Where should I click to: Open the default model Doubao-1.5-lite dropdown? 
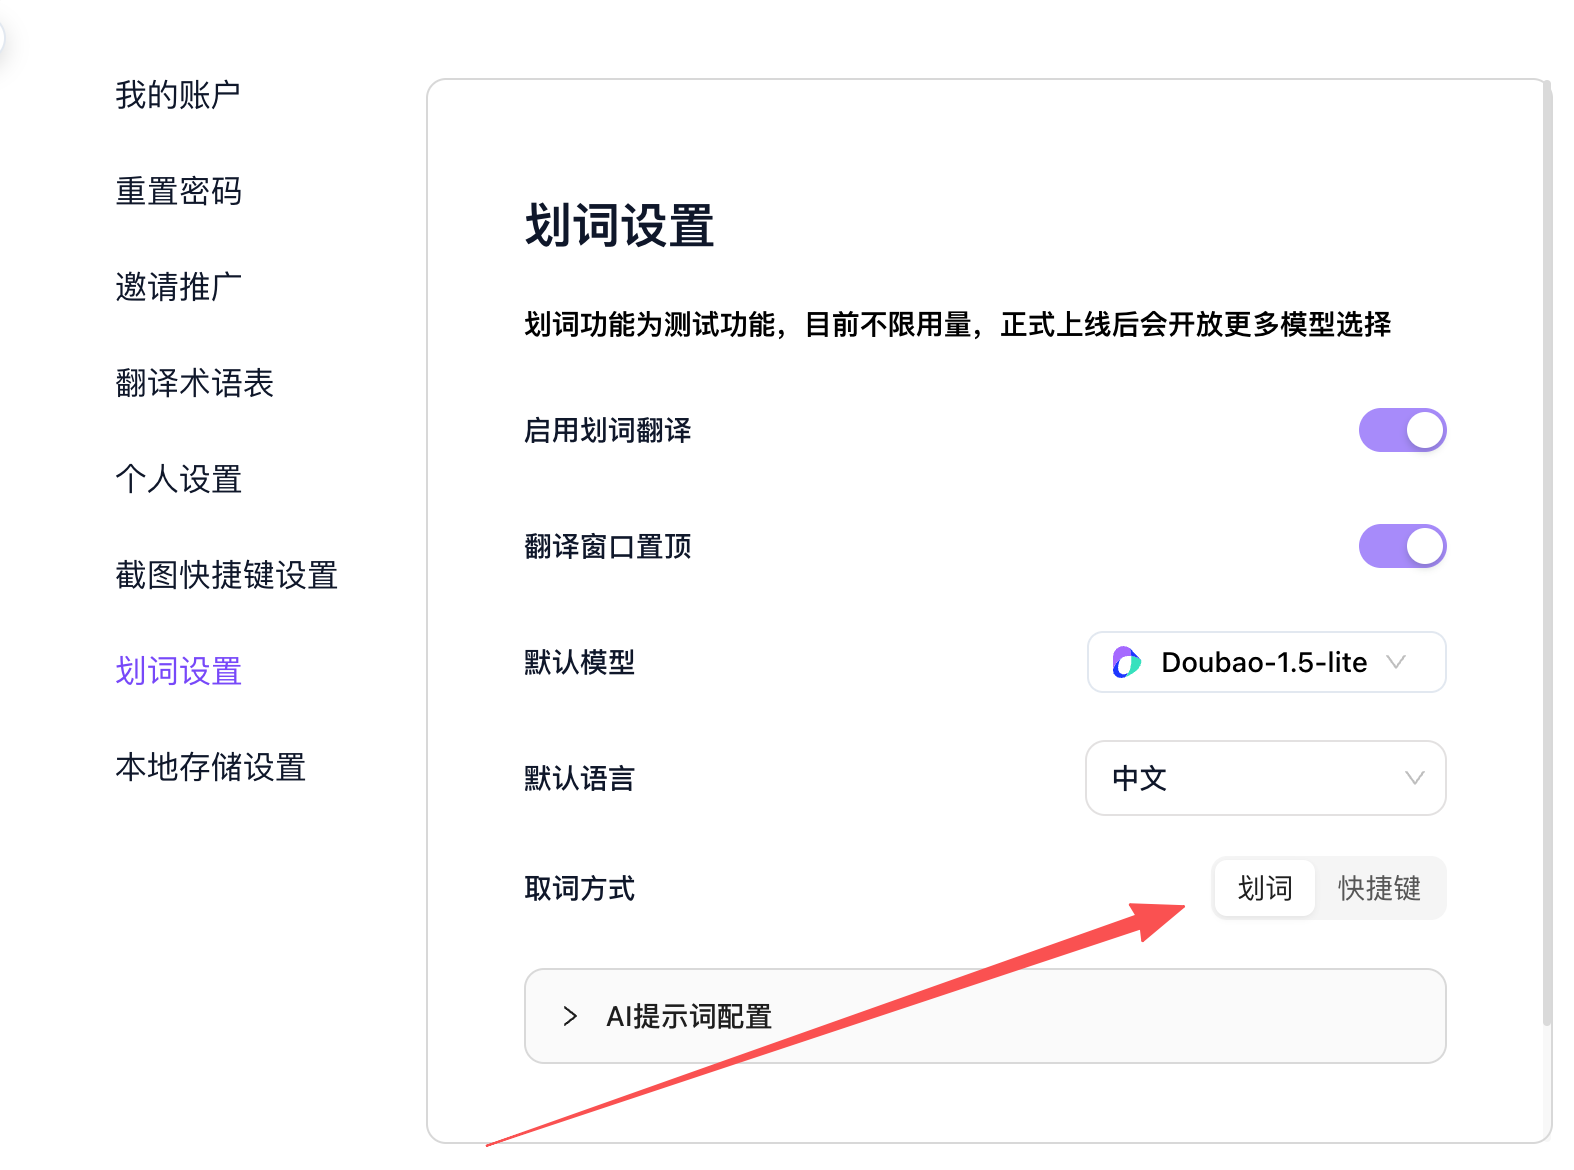point(1265,662)
